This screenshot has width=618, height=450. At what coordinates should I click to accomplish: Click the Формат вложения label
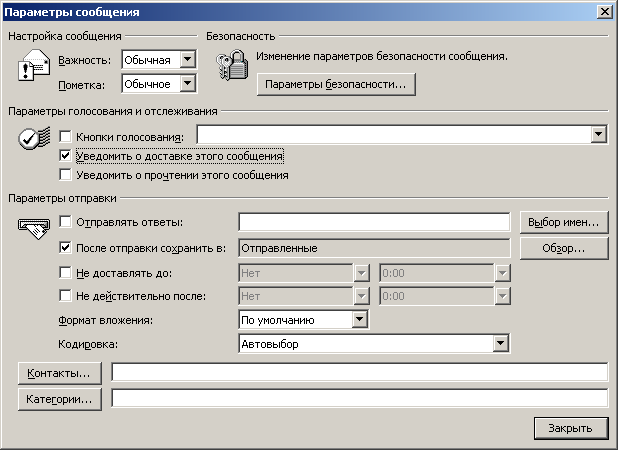coord(106,320)
